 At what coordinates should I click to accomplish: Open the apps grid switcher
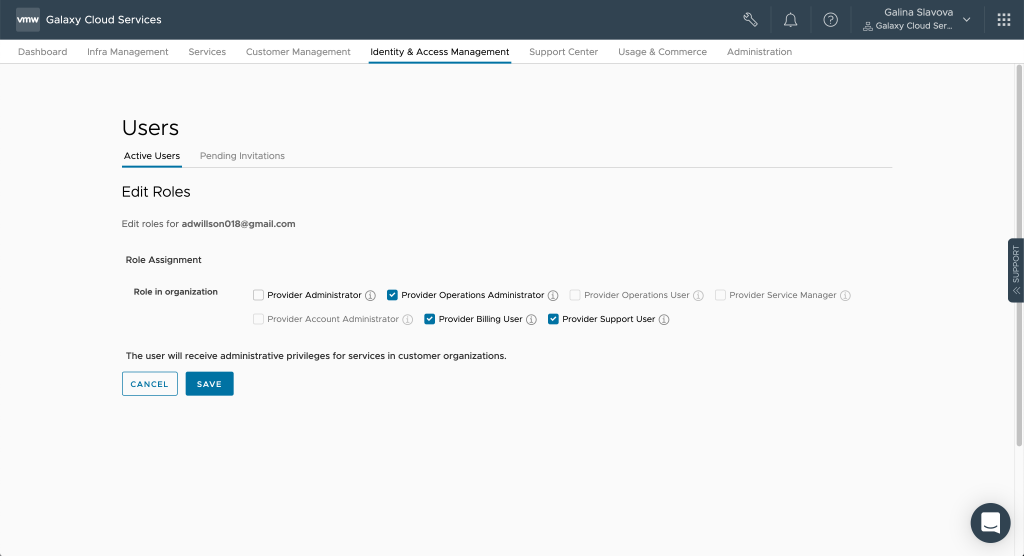[1004, 19]
